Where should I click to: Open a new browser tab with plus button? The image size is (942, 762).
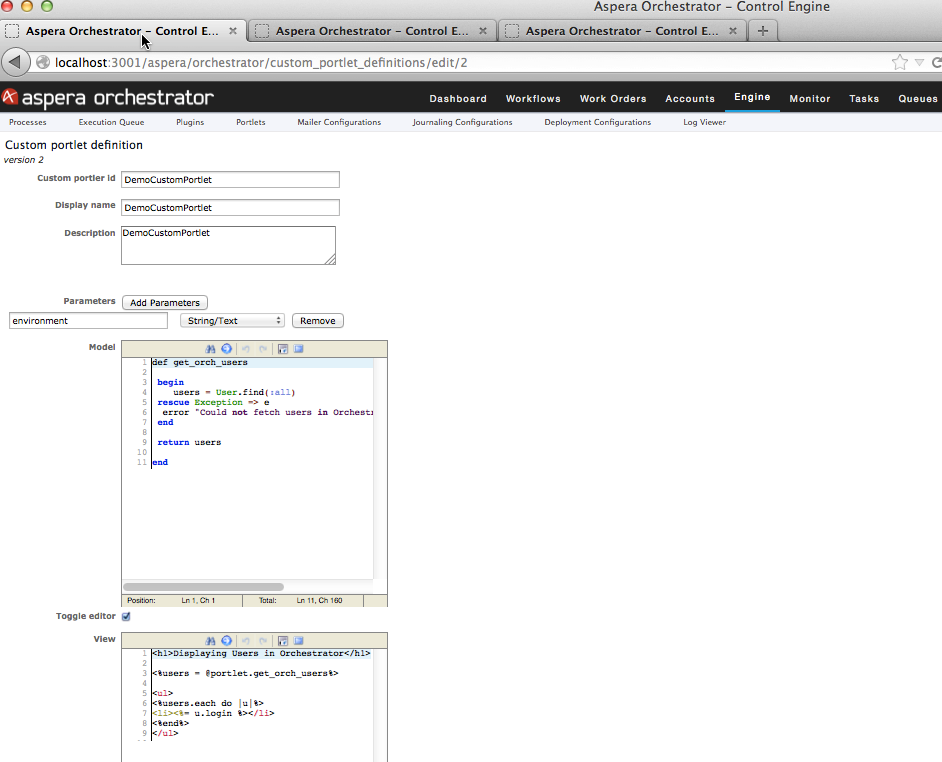762,31
